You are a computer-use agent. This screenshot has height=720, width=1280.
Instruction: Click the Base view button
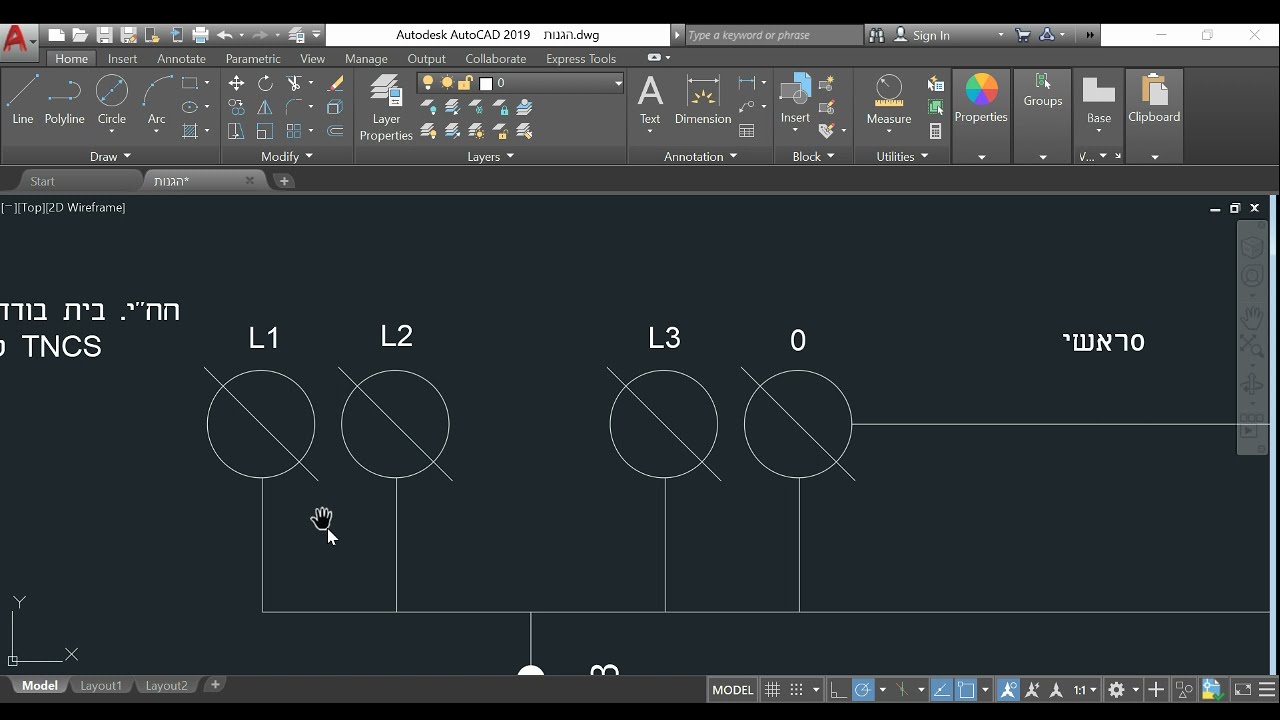tap(1099, 100)
